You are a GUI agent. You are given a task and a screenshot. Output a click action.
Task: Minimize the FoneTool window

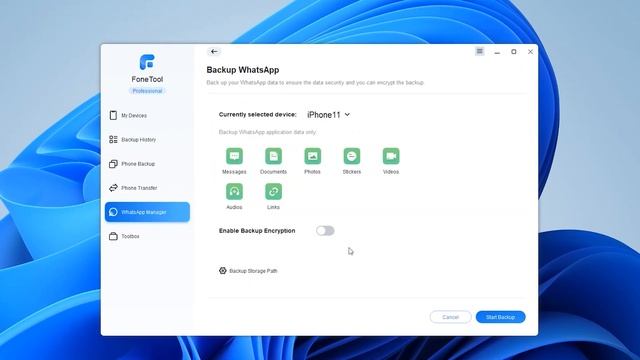tap(497, 52)
